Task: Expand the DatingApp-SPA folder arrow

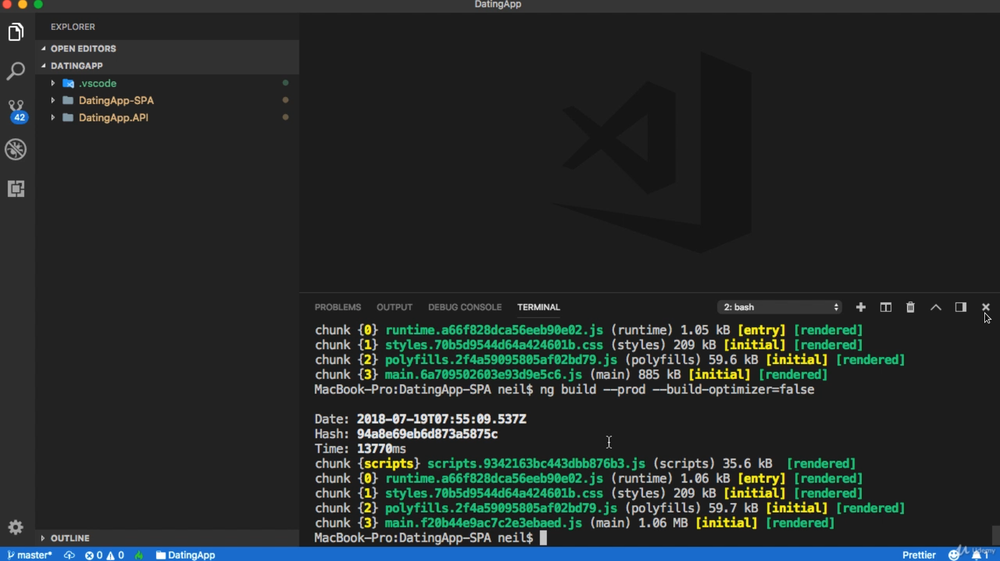Action: pyautogui.click(x=53, y=100)
